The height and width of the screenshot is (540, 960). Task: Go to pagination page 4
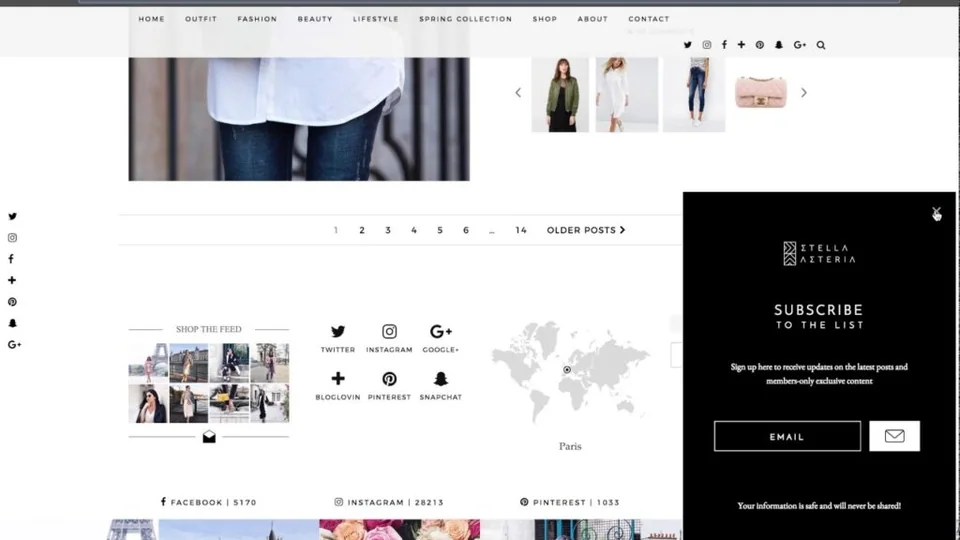tap(414, 230)
